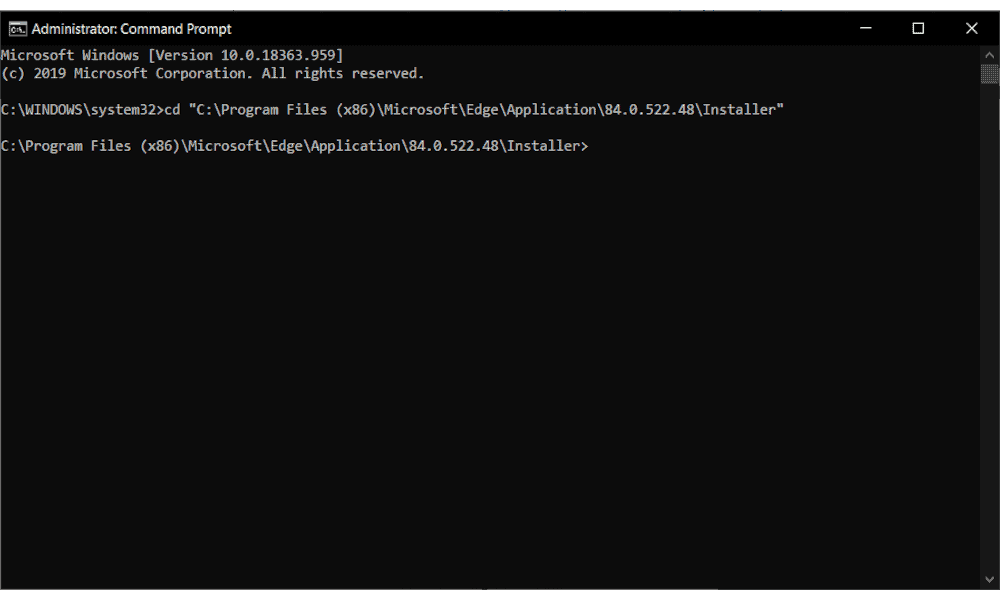Click the 'C:\WINDOWS\system32>' prompt text

[x=82, y=110]
